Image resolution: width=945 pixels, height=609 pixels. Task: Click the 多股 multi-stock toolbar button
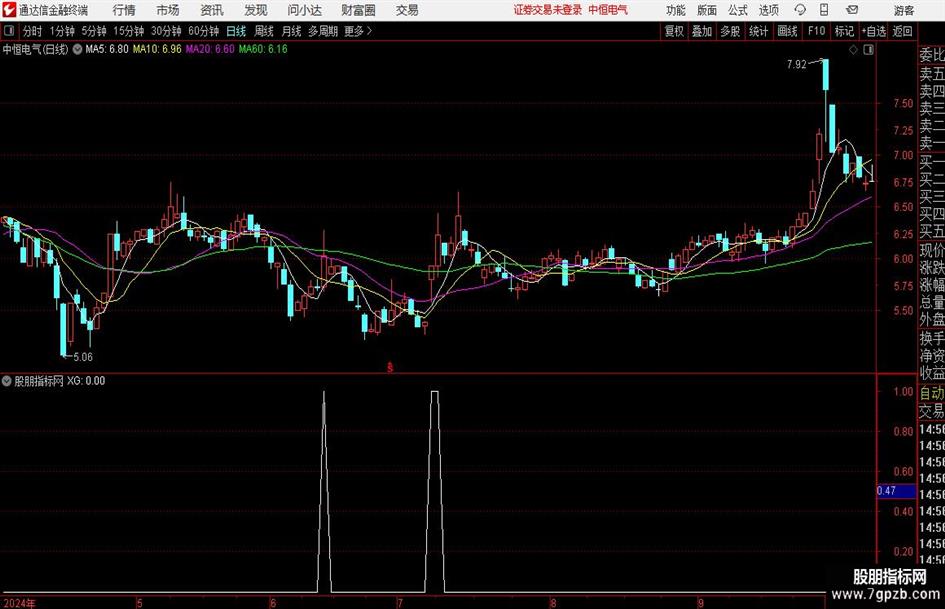click(730, 31)
